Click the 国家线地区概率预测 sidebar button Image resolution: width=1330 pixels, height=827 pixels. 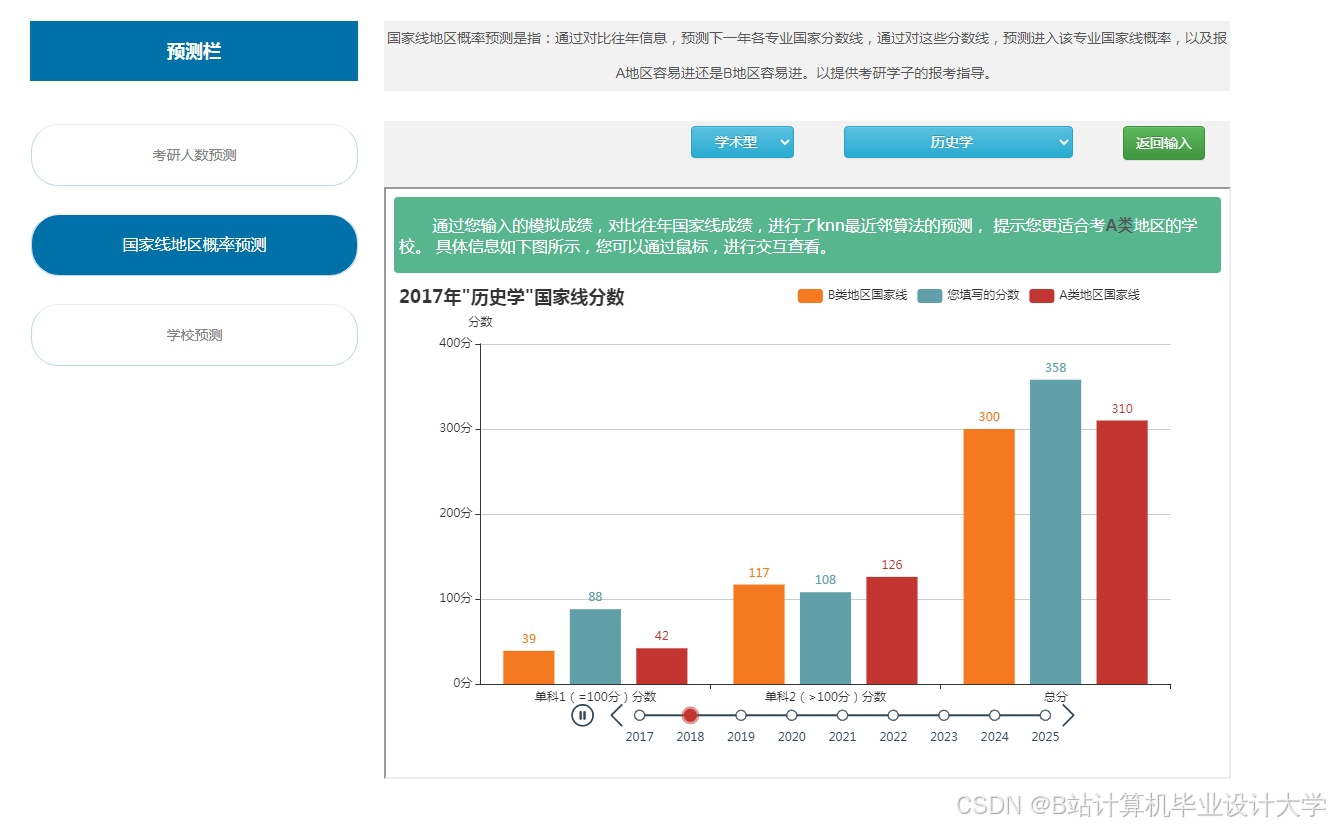click(x=194, y=244)
